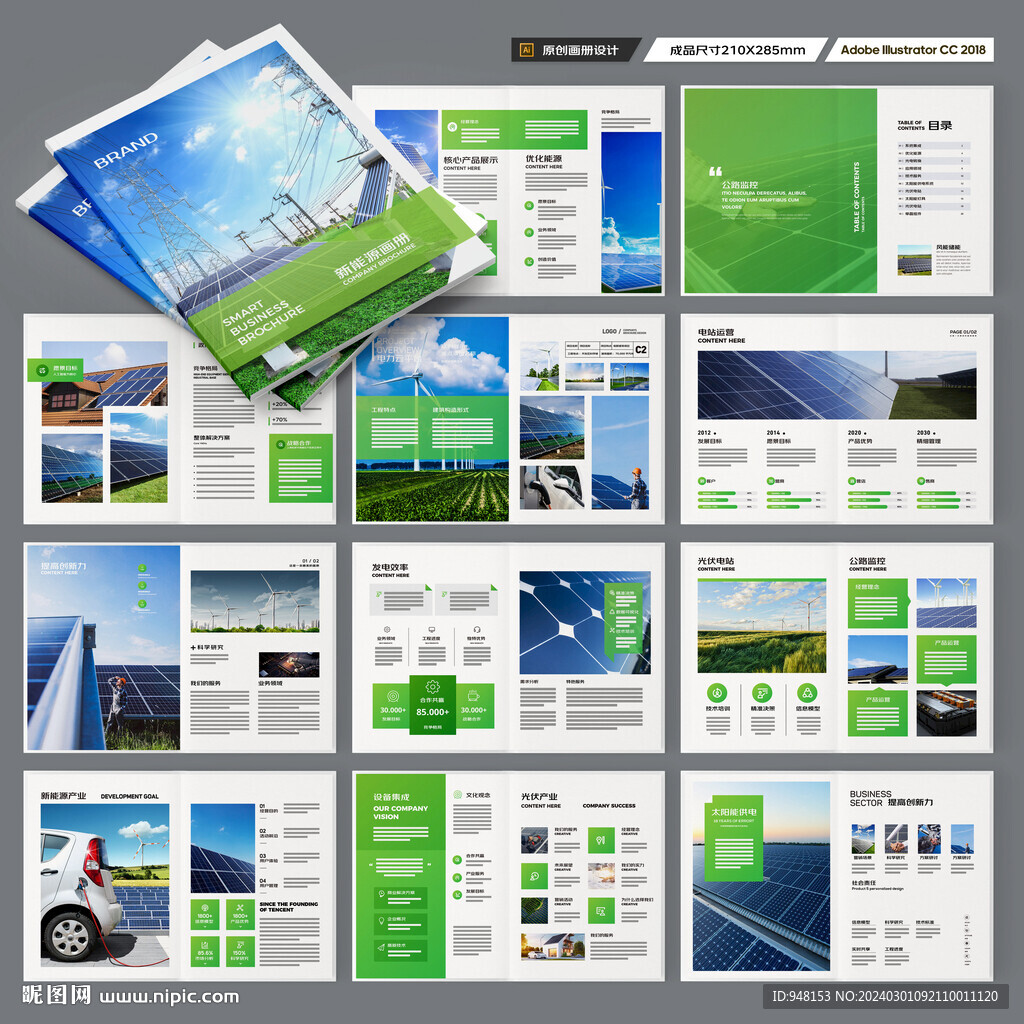Click the C2 box on the gallery page
This screenshot has height=1024, width=1024.
click(x=641, y=349)
